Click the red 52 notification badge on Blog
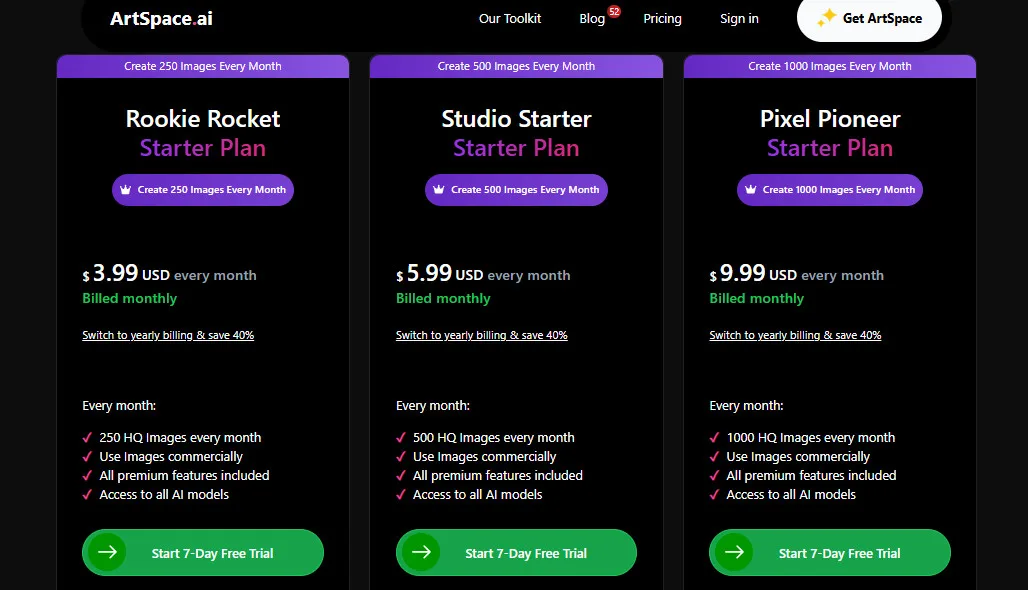This screenshot has width=1028, height=590. coord(613,9)
